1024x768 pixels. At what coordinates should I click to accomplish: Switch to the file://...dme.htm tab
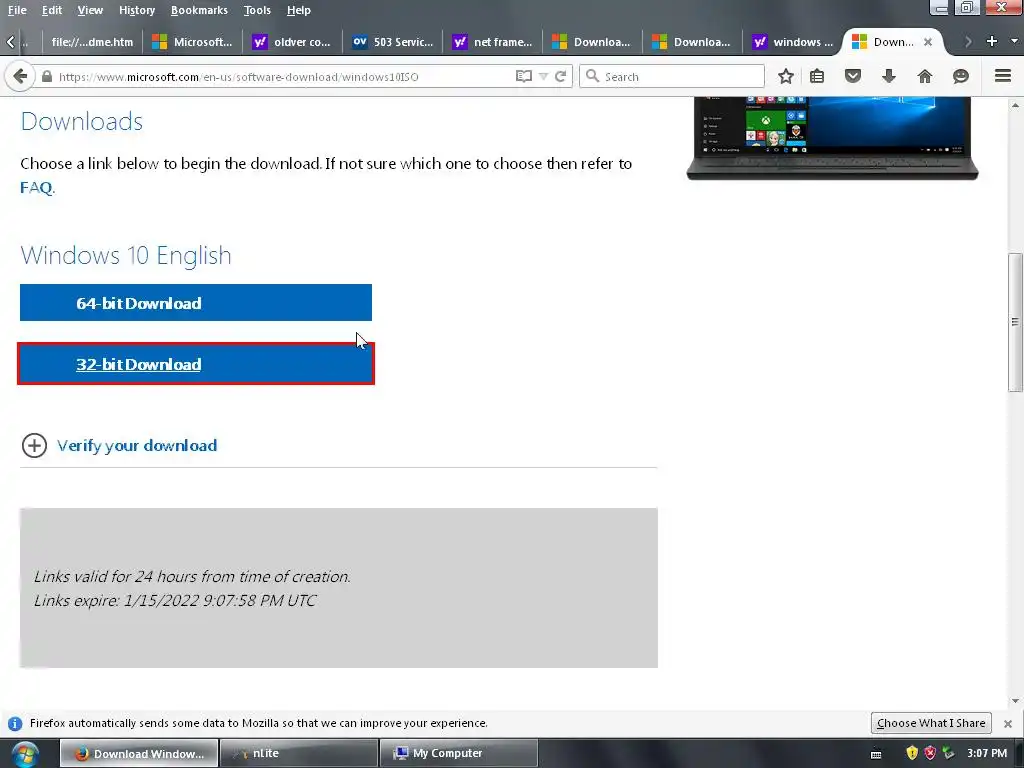(x=92, y=42)
